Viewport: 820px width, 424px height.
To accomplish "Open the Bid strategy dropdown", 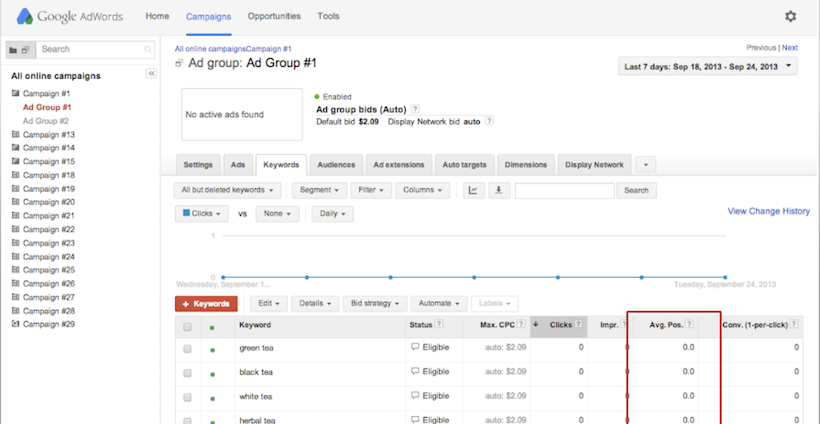I will click(376, 303).
